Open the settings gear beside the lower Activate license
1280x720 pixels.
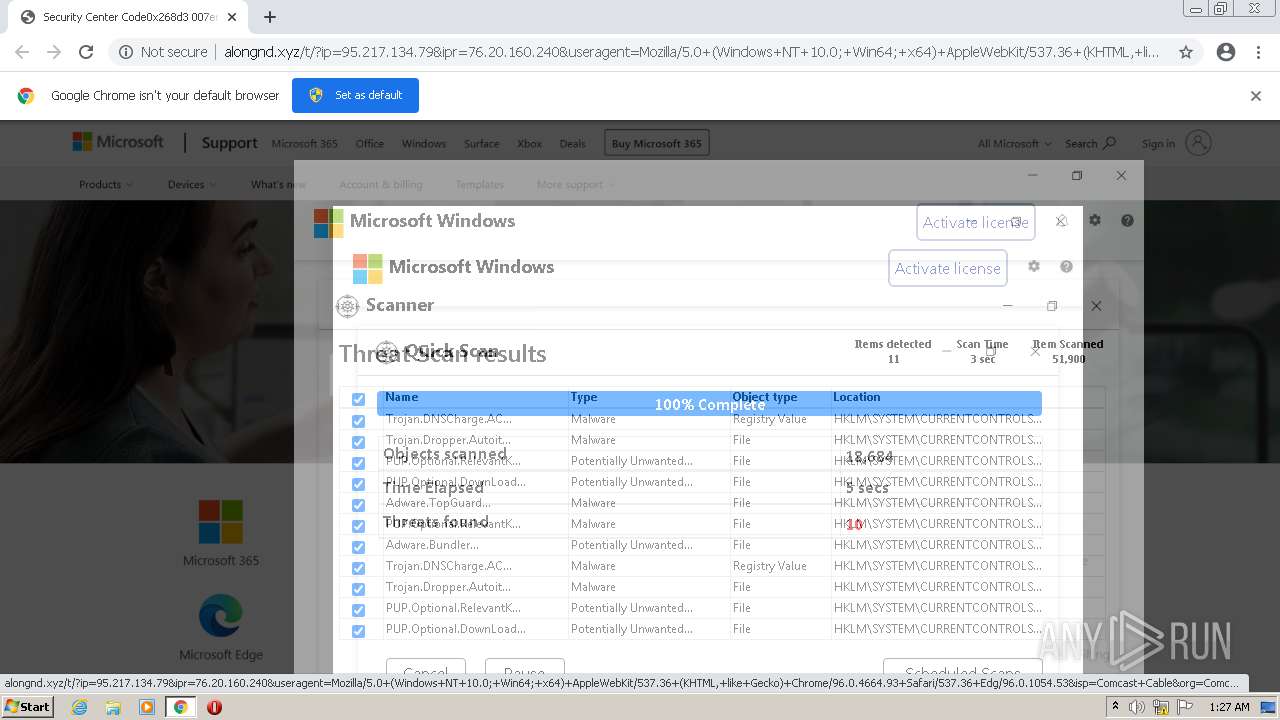point(1034,266)
